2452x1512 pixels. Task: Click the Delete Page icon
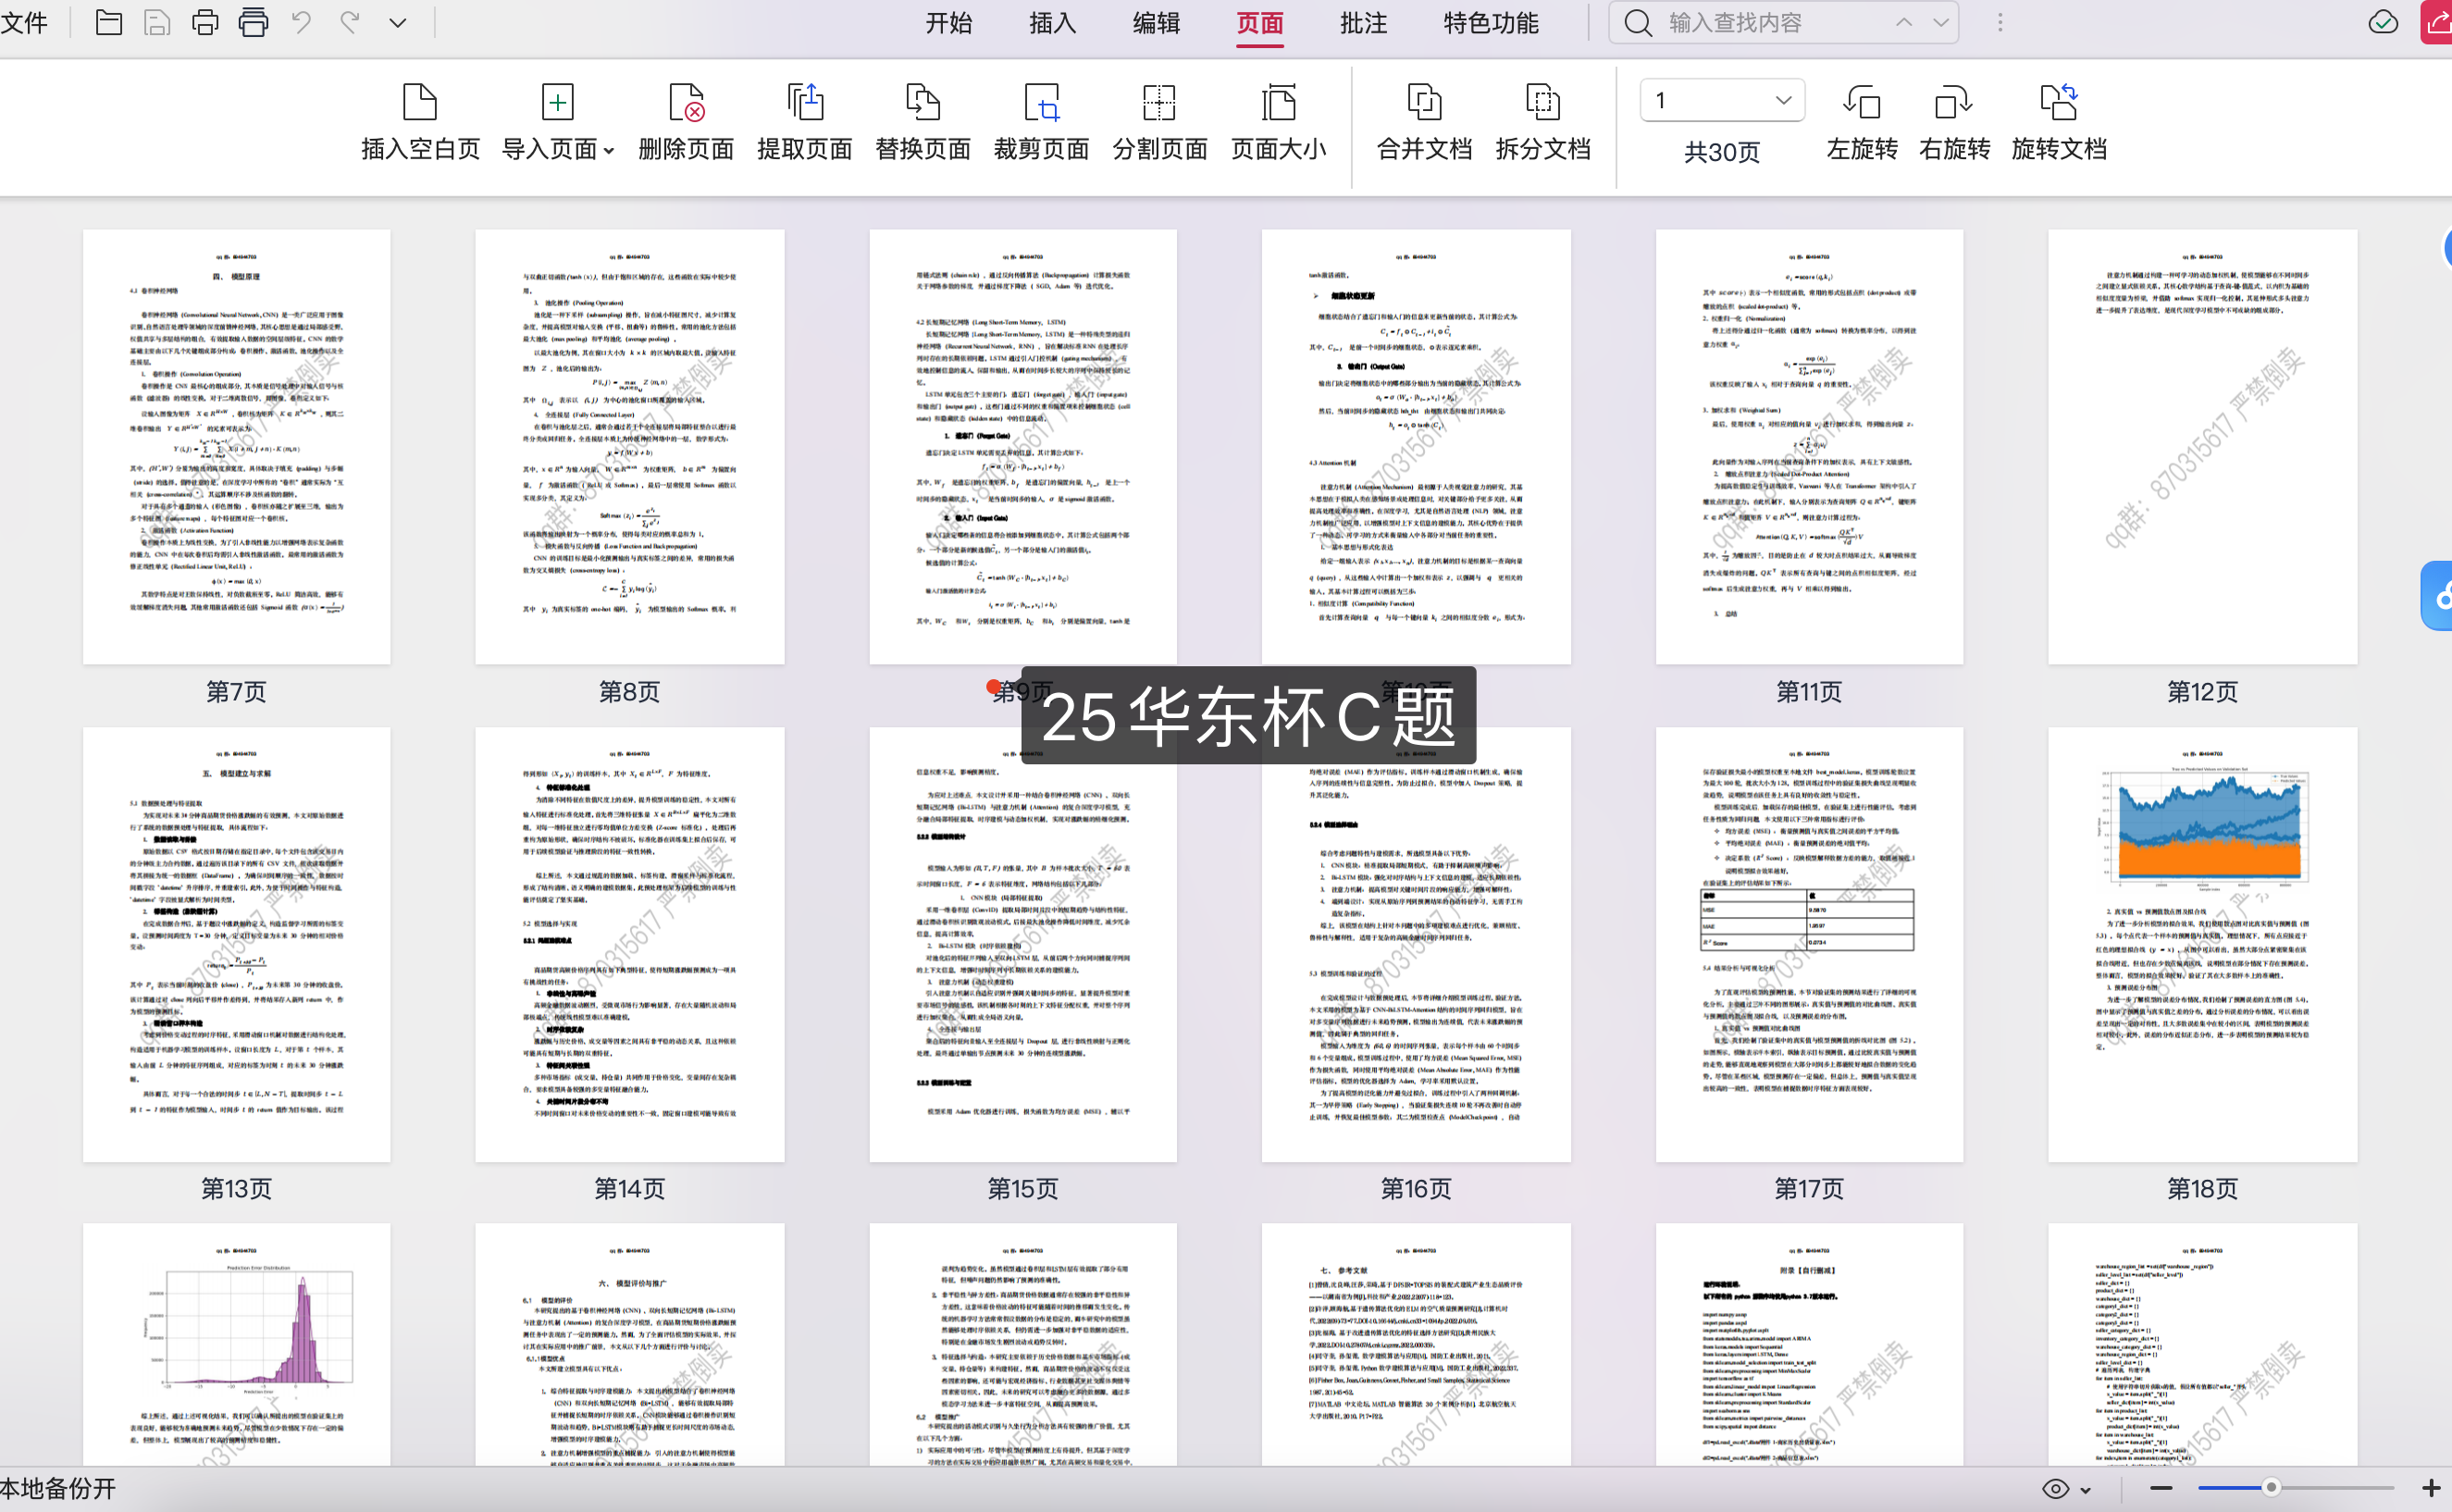click(686, 103)
